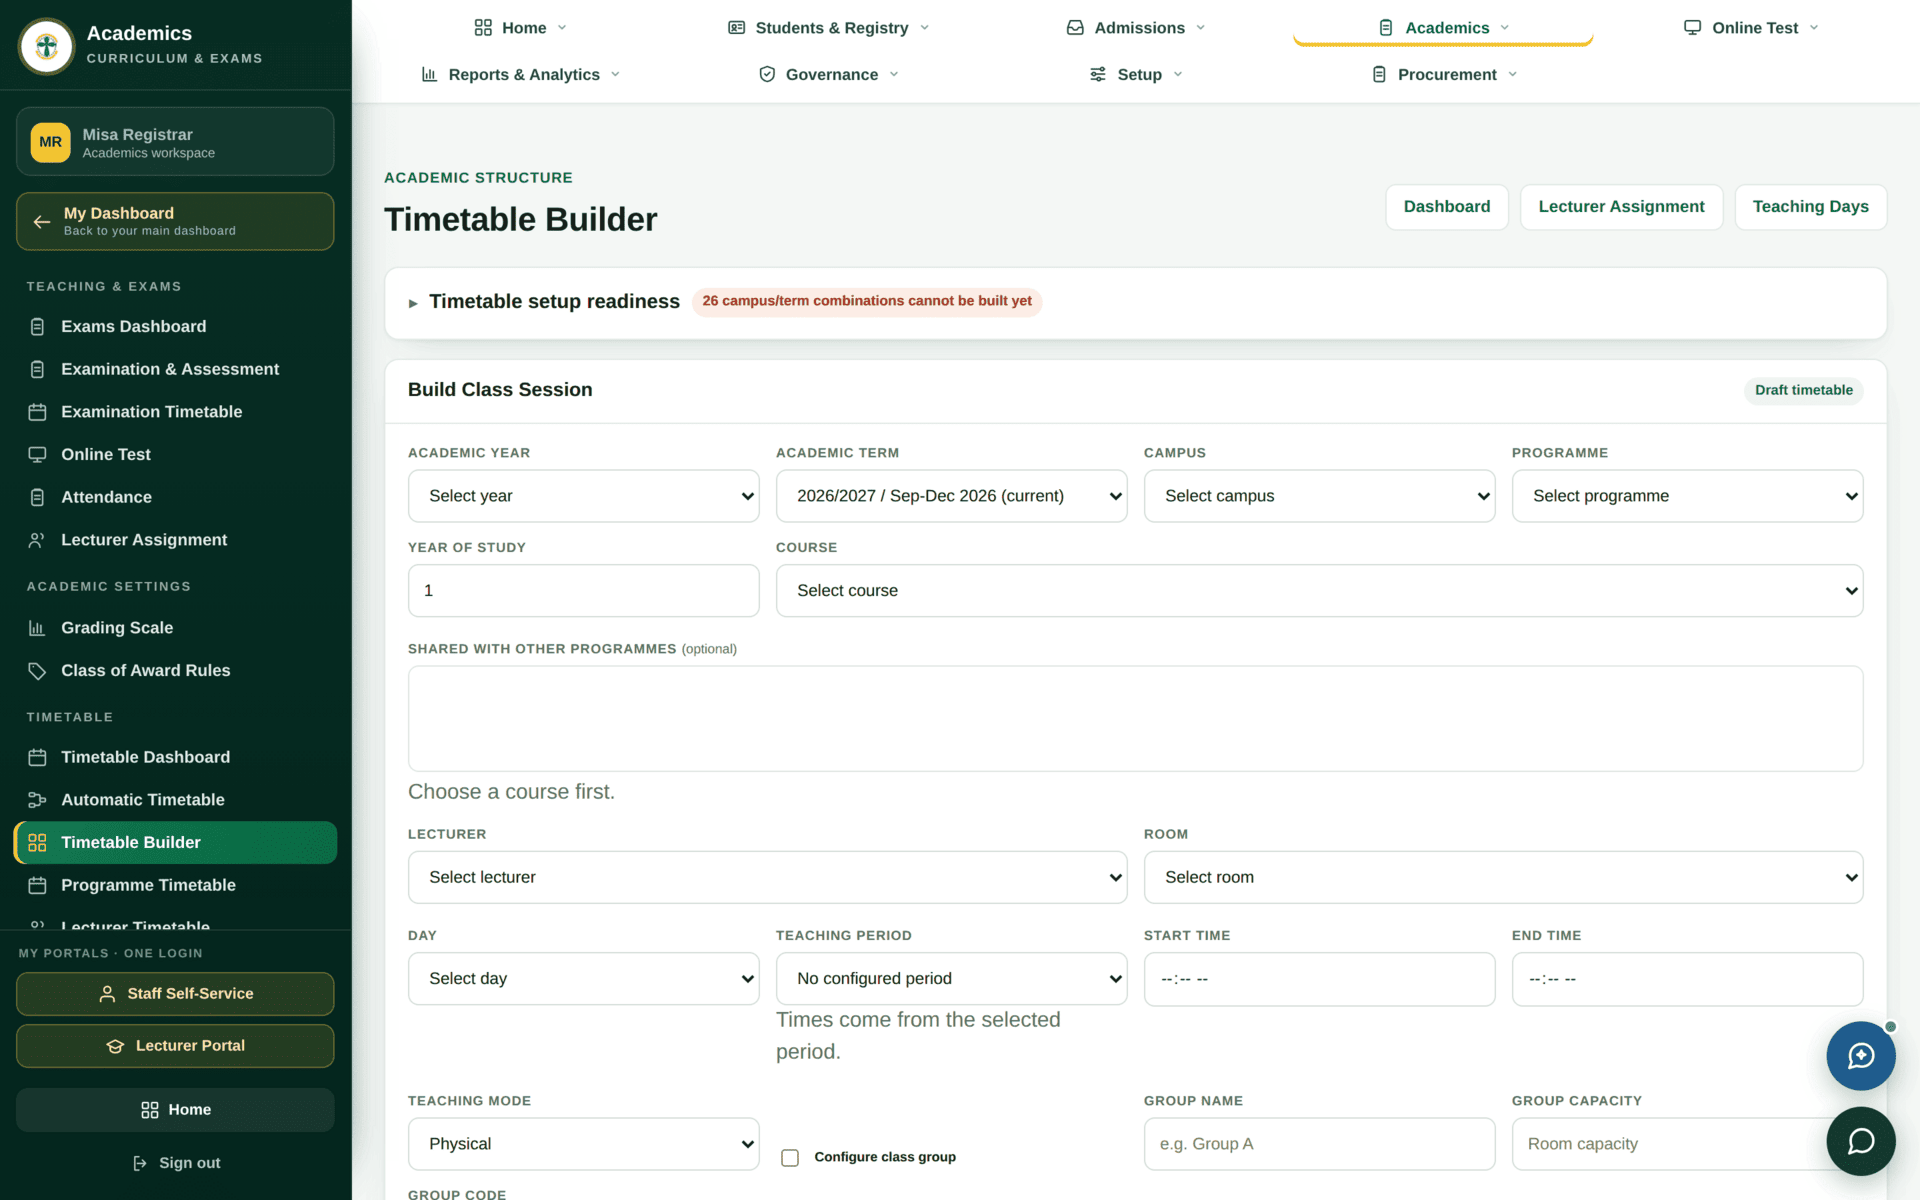Open the Governance top navigation menu
Viewport: 1920px width, 1200px height.
click(829, 74)
